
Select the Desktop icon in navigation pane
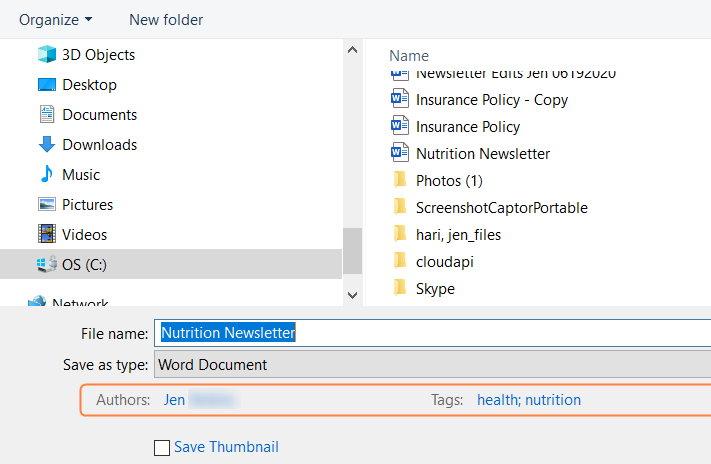46,85
